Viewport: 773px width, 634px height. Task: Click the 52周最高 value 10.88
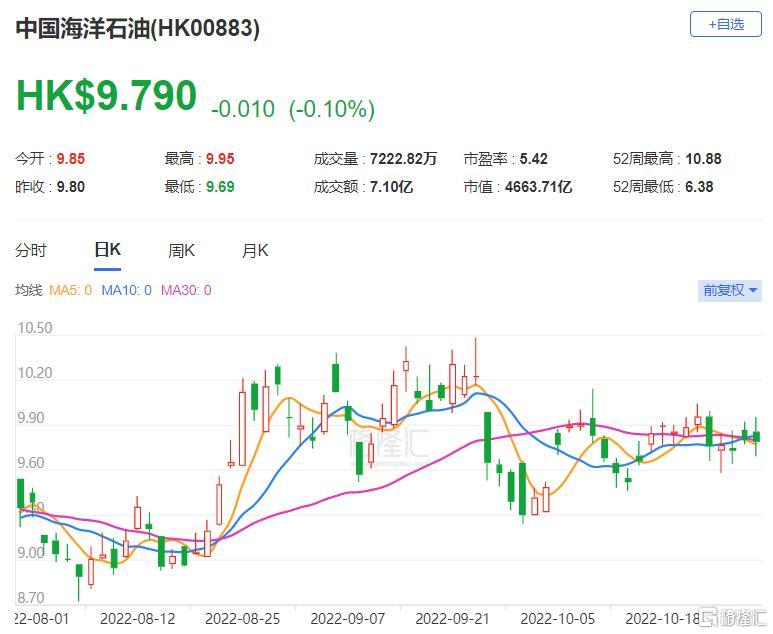pos(703,159)
